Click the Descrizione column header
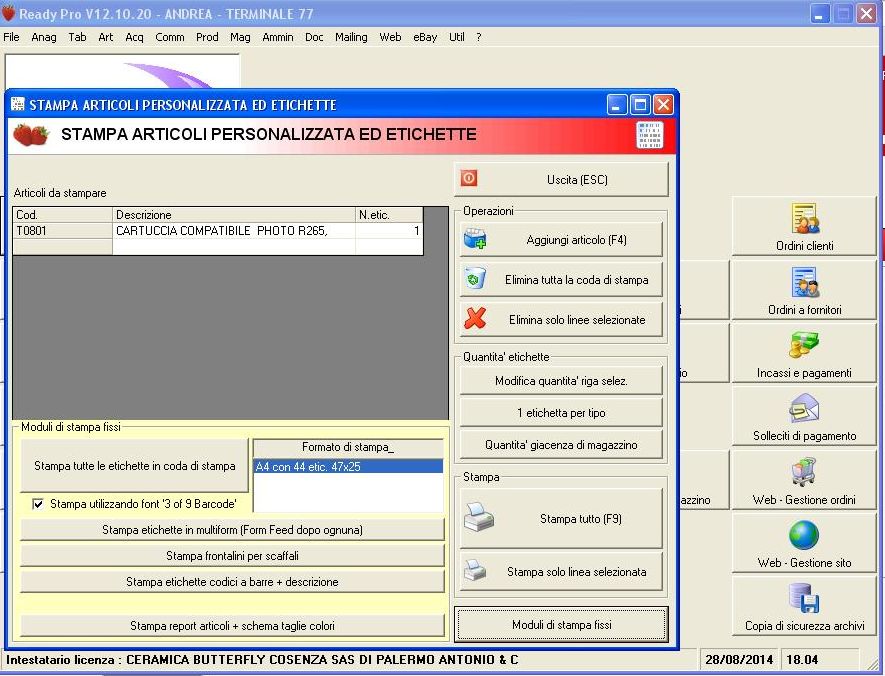This screenshot has height=676, width=885. [234, 214]
